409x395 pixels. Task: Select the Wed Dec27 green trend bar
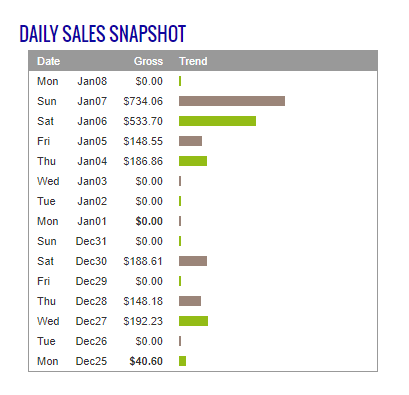pyautogui.click(x=193, y=321)
